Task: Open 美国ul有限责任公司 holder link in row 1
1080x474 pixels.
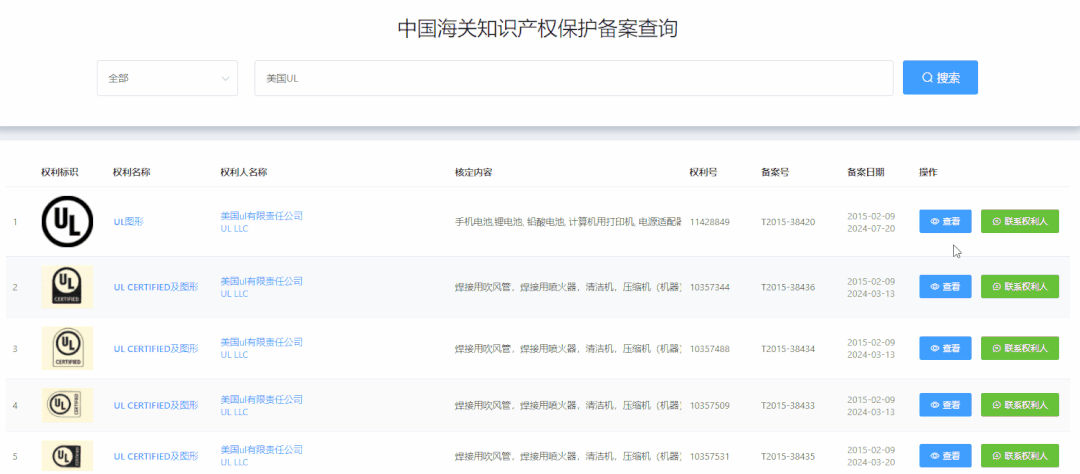Action: (x=262, y=216)
